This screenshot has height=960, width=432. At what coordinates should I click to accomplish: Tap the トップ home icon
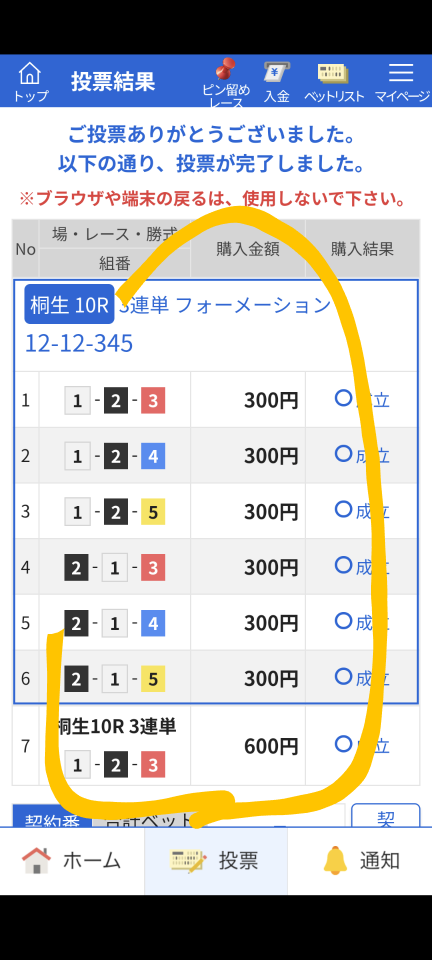click(x=29, y=73)
